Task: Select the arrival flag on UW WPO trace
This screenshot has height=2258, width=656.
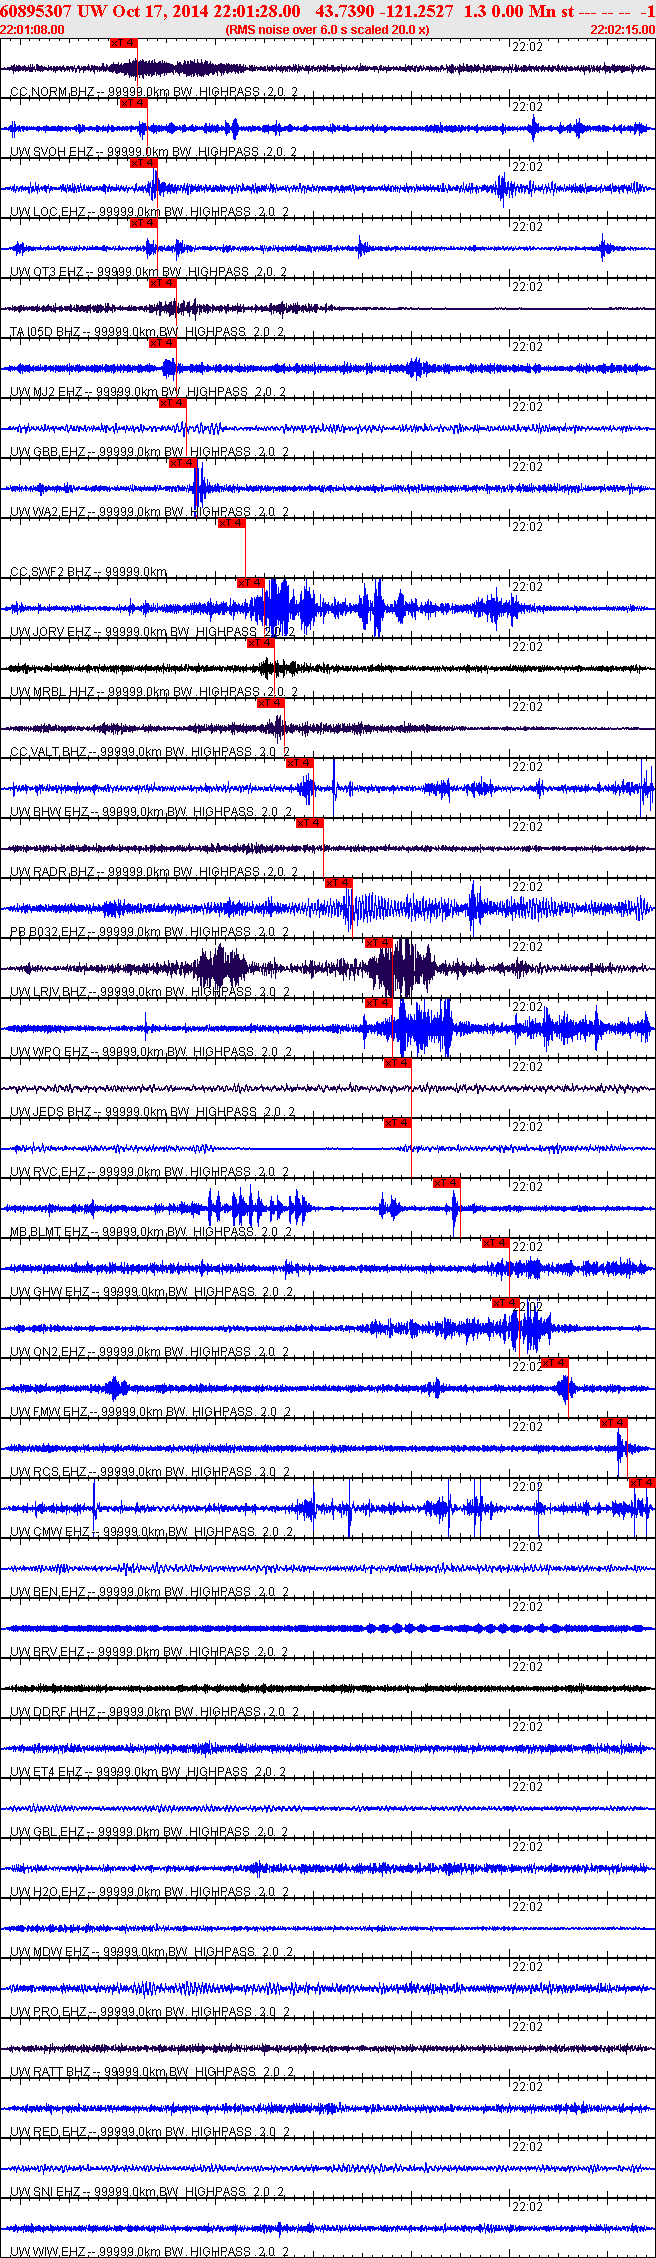Action: [x=378, y=1003]
